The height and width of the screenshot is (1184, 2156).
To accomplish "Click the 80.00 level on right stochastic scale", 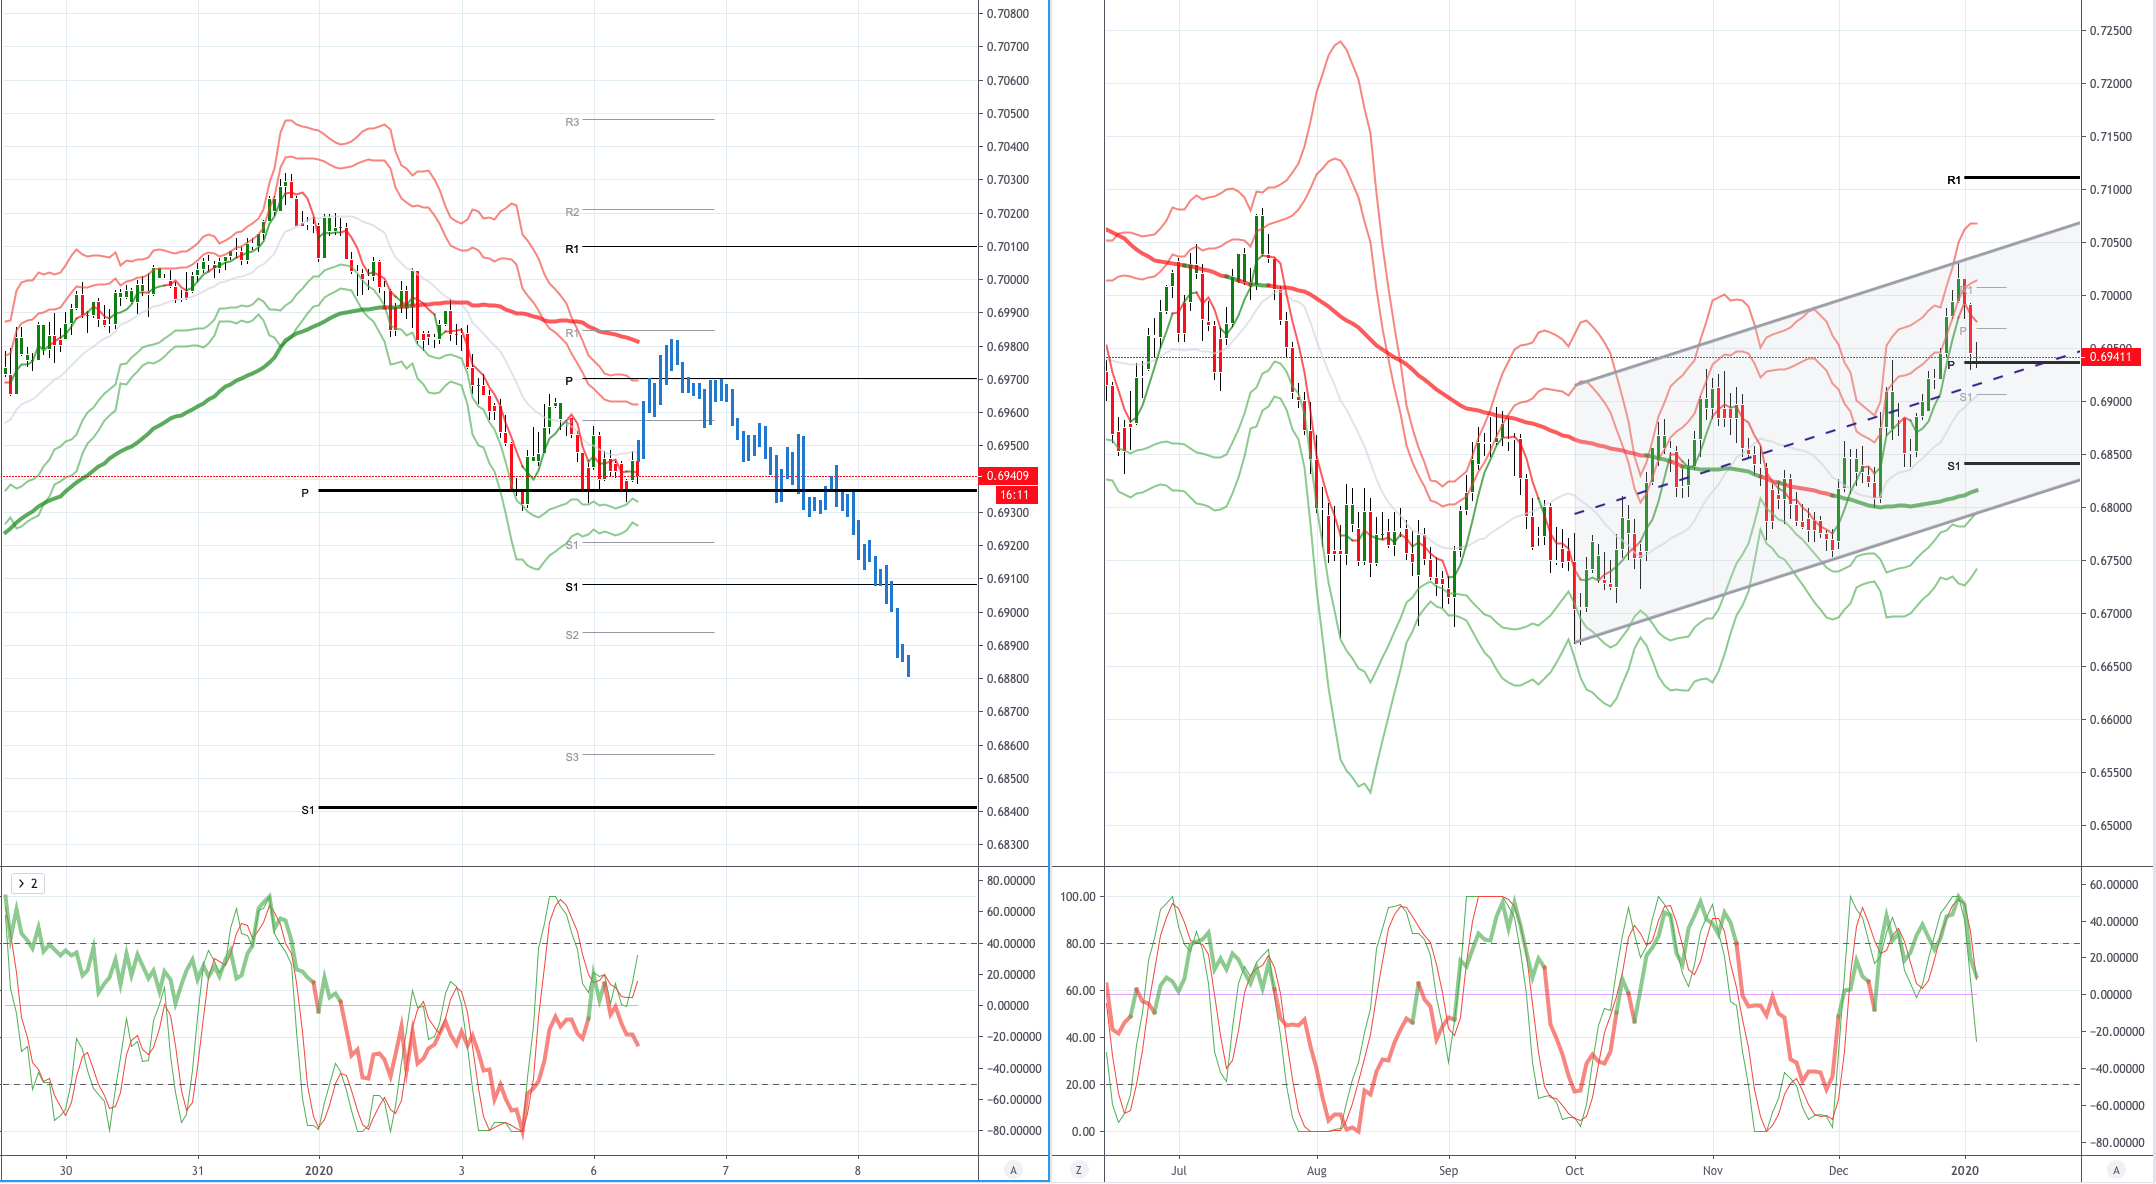I will pyautogui.click(x=1080, y=944).
